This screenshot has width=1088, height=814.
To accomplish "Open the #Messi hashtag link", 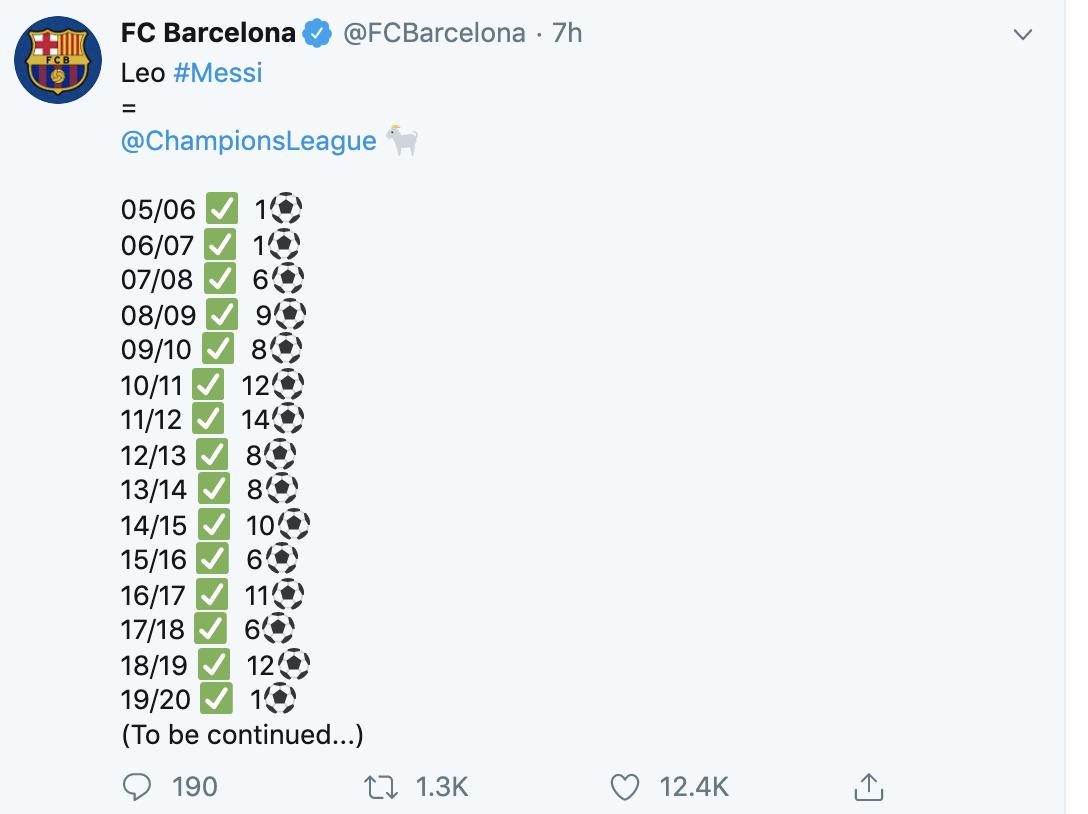I will point(218,73).
